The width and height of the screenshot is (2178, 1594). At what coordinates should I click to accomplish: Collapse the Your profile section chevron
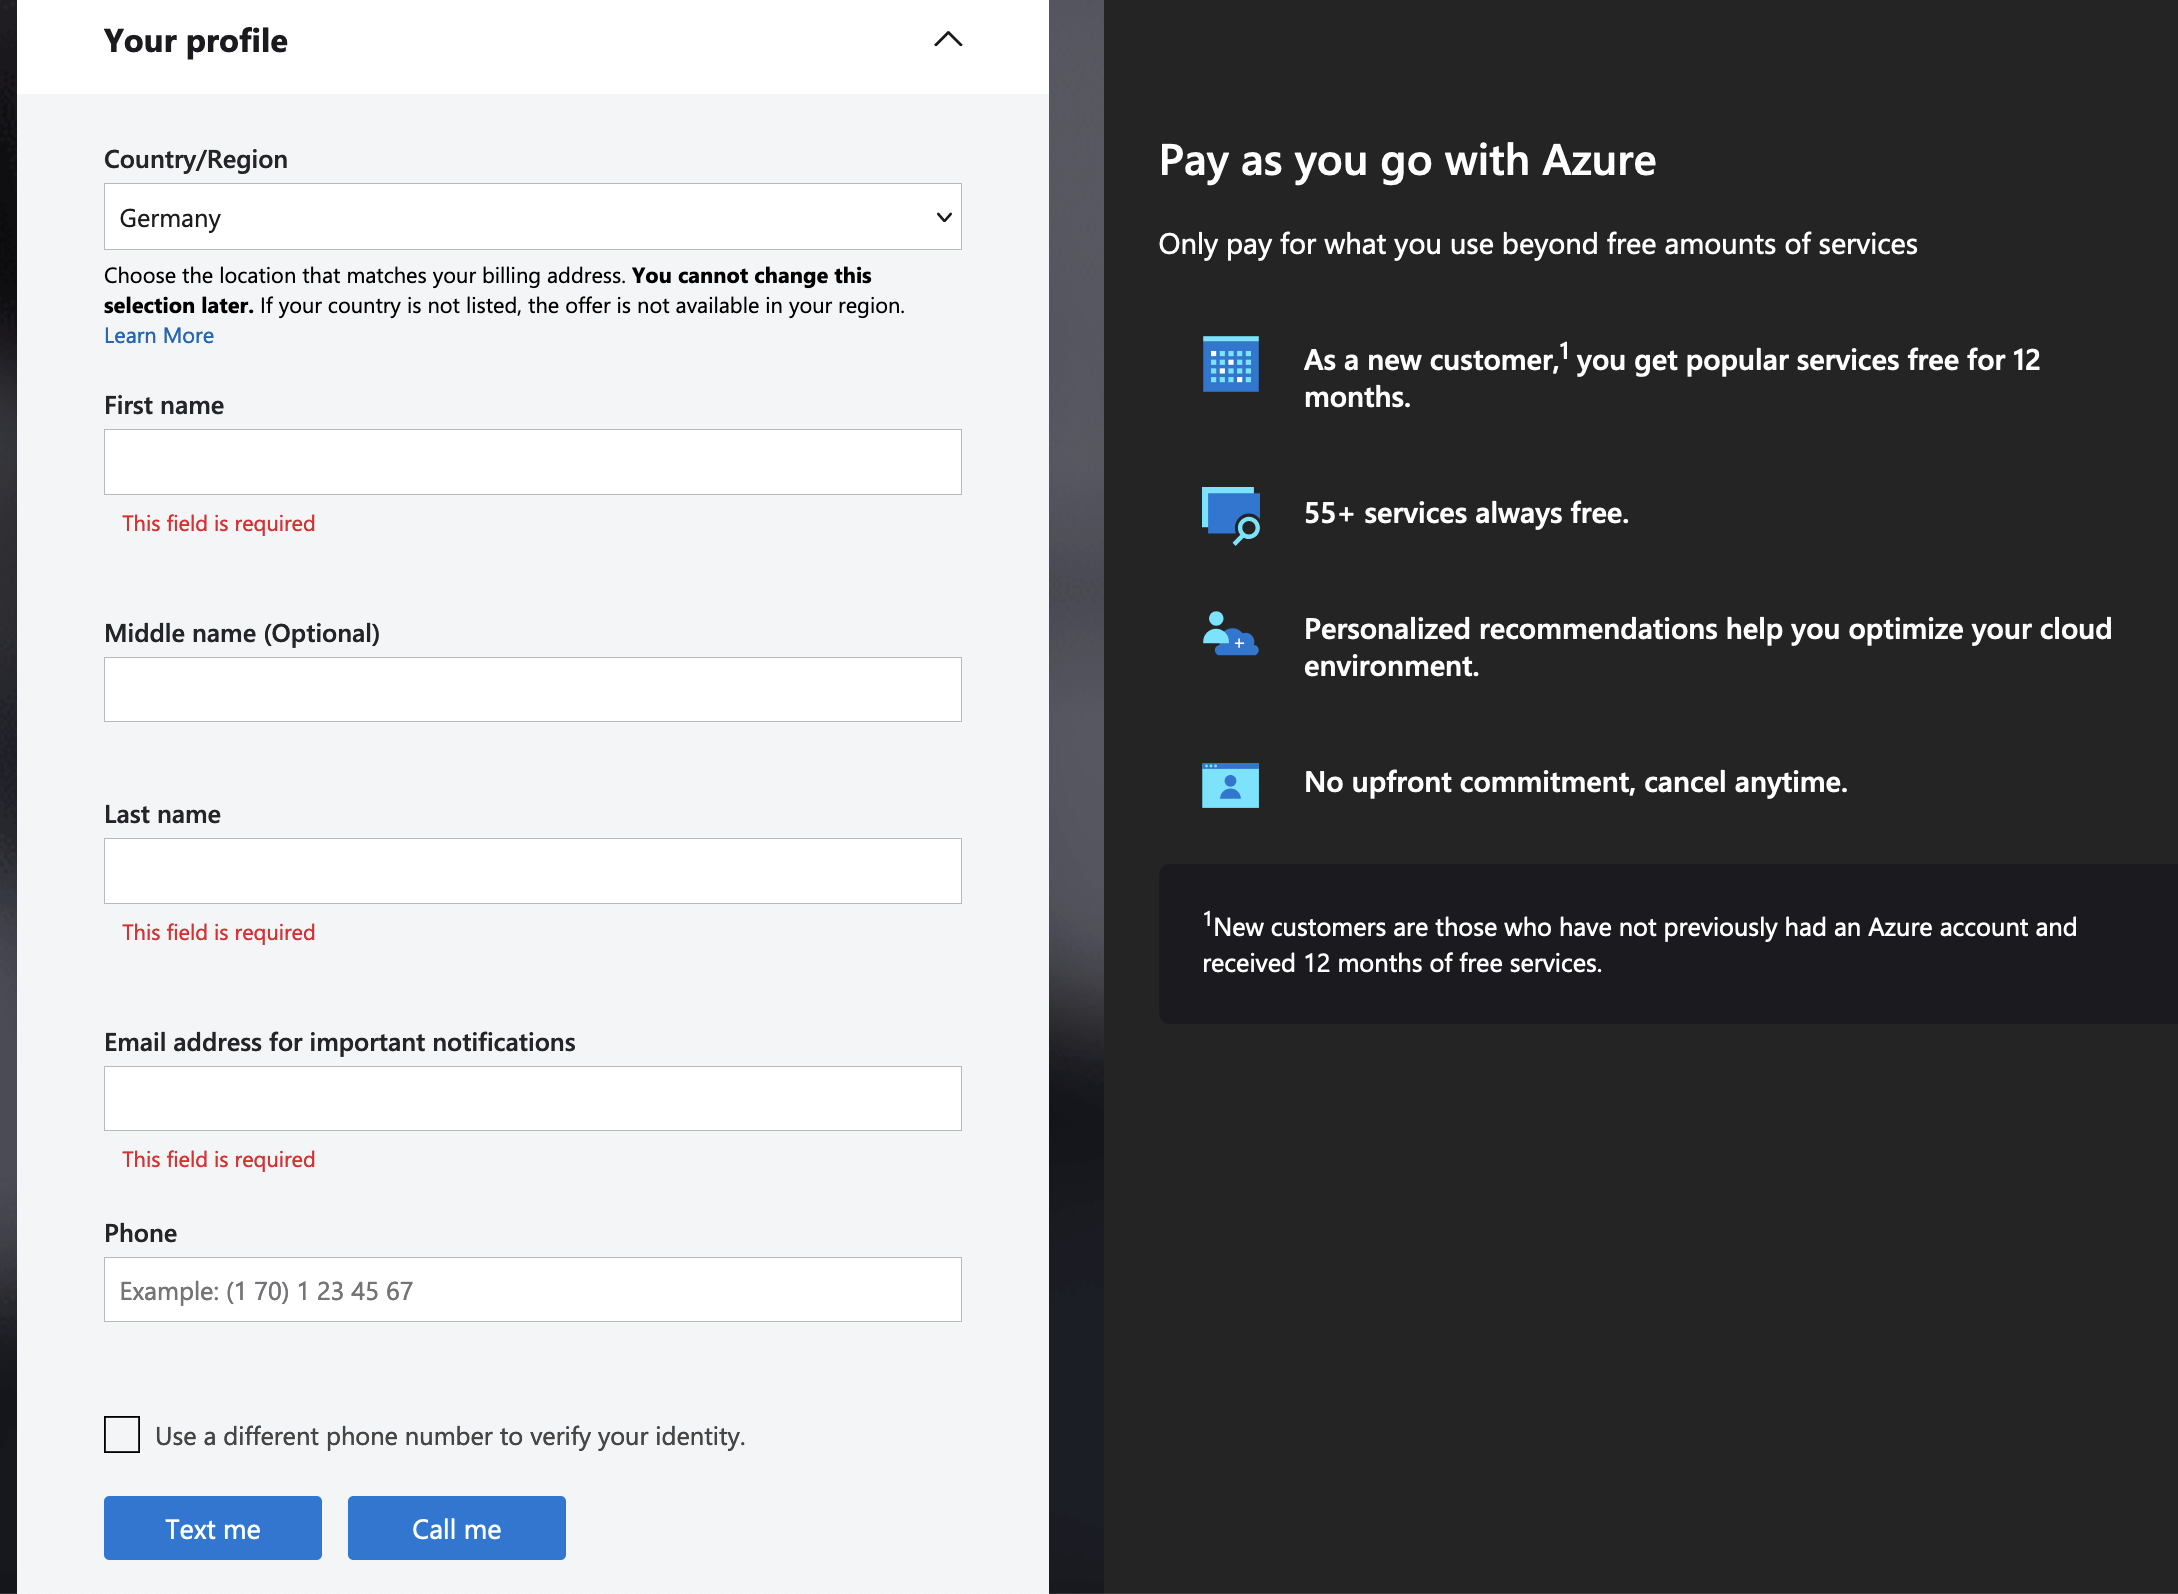point(947,40)
